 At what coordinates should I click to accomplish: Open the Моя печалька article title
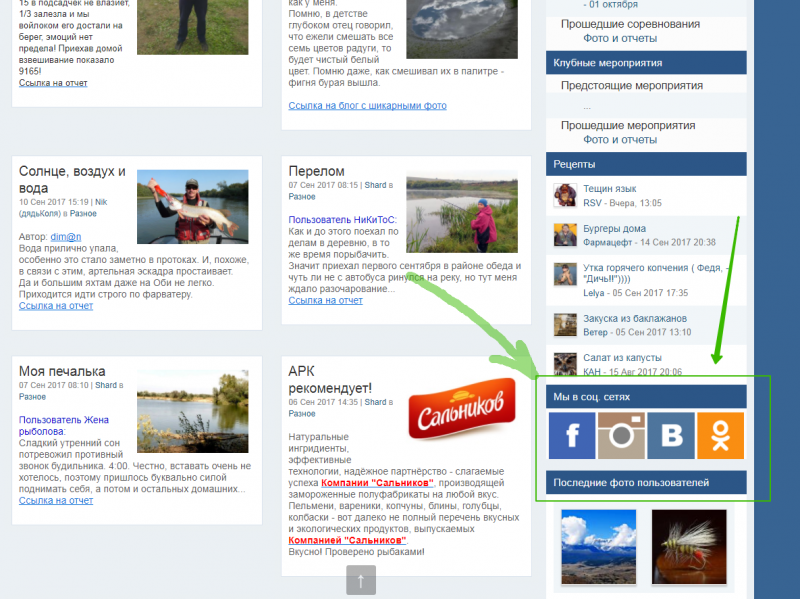(x=62, y=372)
